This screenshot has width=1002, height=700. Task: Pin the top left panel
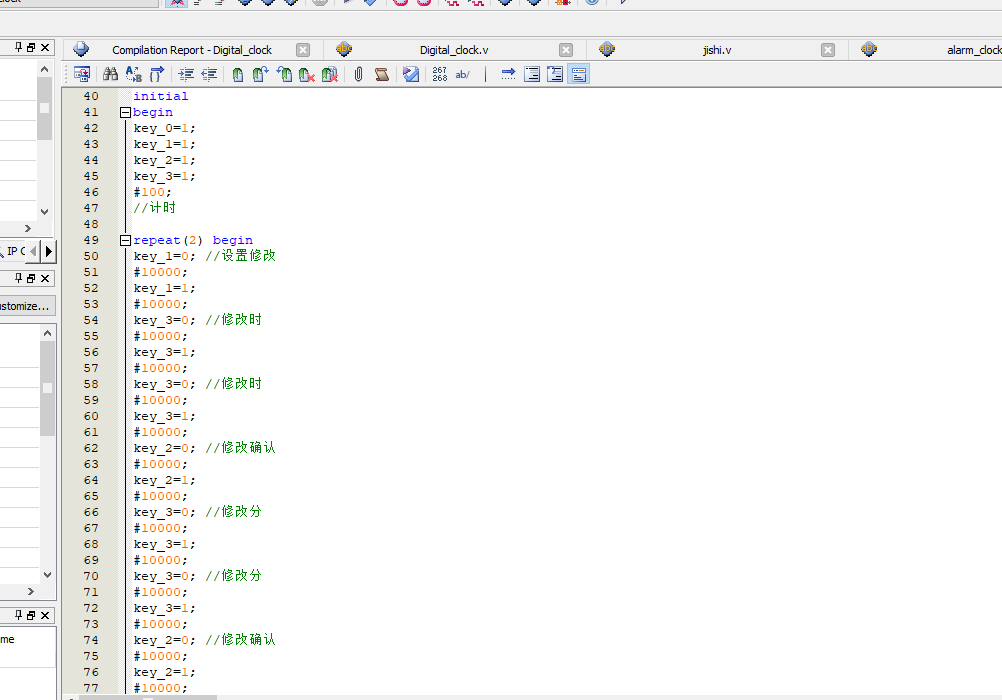coord(19,47)
